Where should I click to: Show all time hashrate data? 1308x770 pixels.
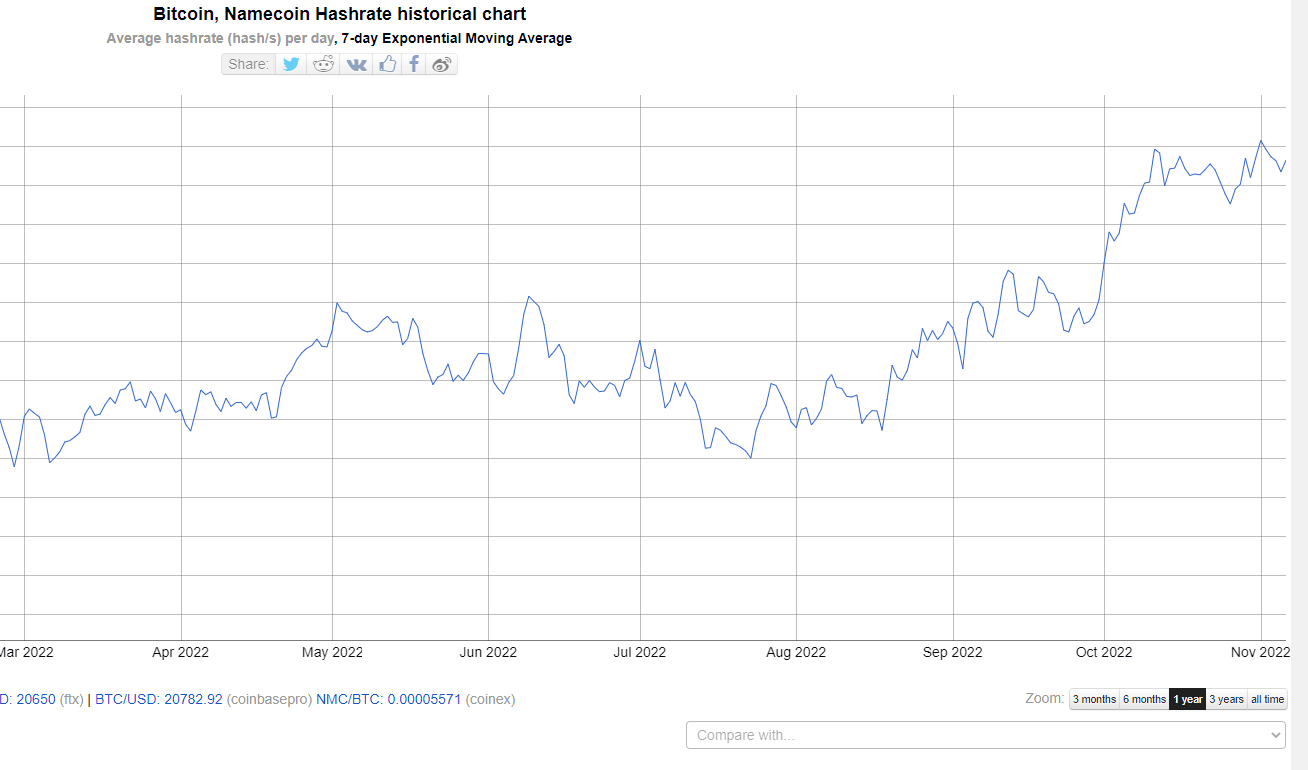[x=1267, y=699]
